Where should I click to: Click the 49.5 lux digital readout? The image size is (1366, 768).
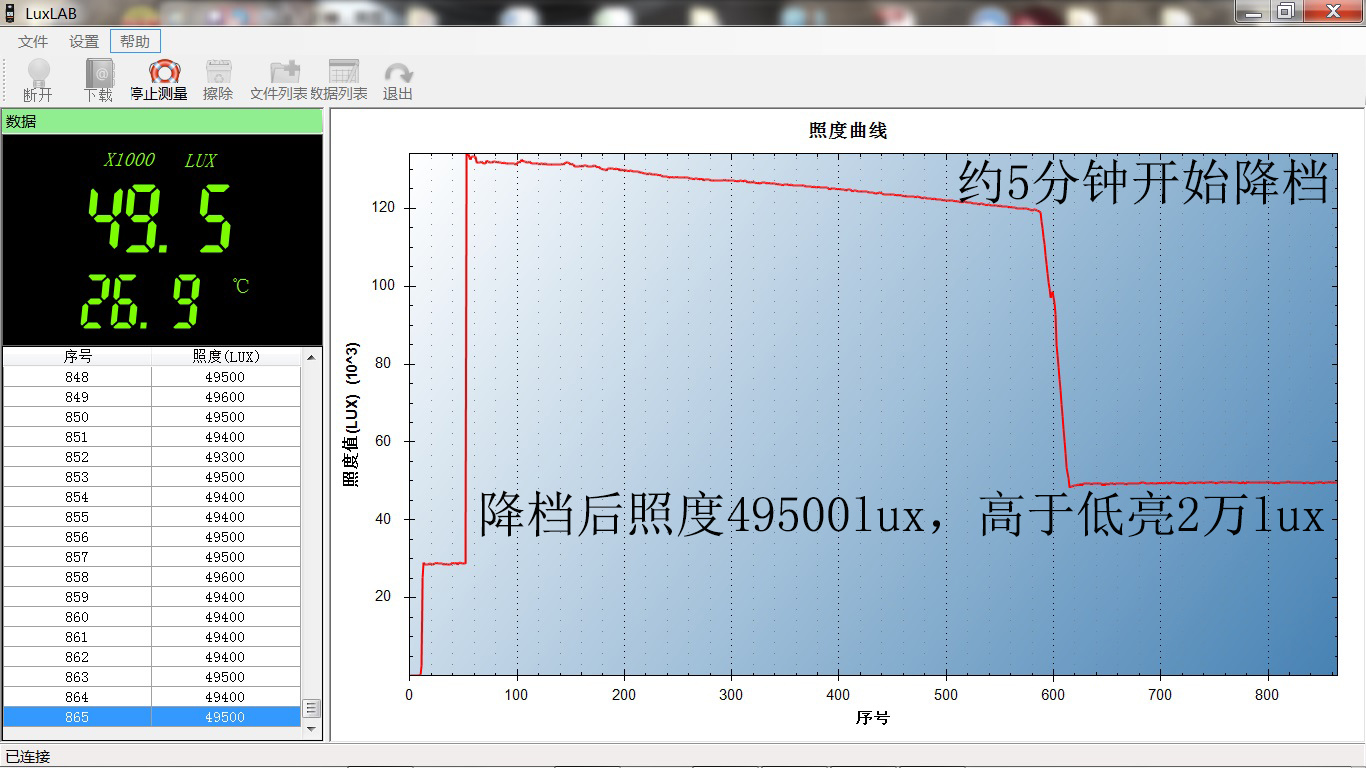[x=160, y=219]
